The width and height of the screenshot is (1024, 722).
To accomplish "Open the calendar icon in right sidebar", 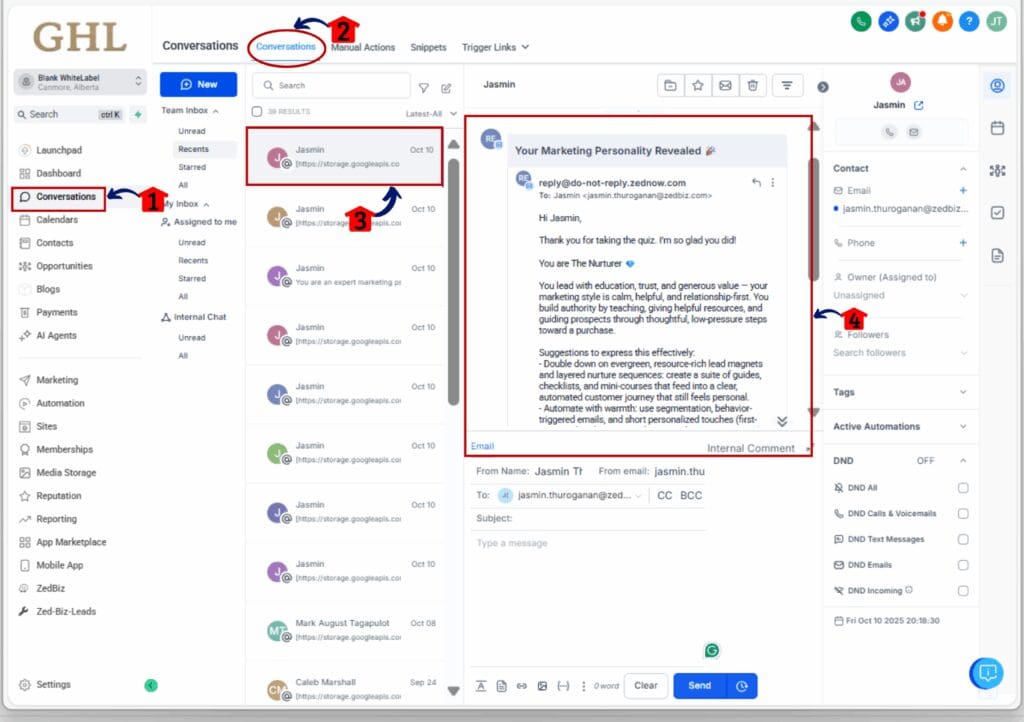I will 996,128.
